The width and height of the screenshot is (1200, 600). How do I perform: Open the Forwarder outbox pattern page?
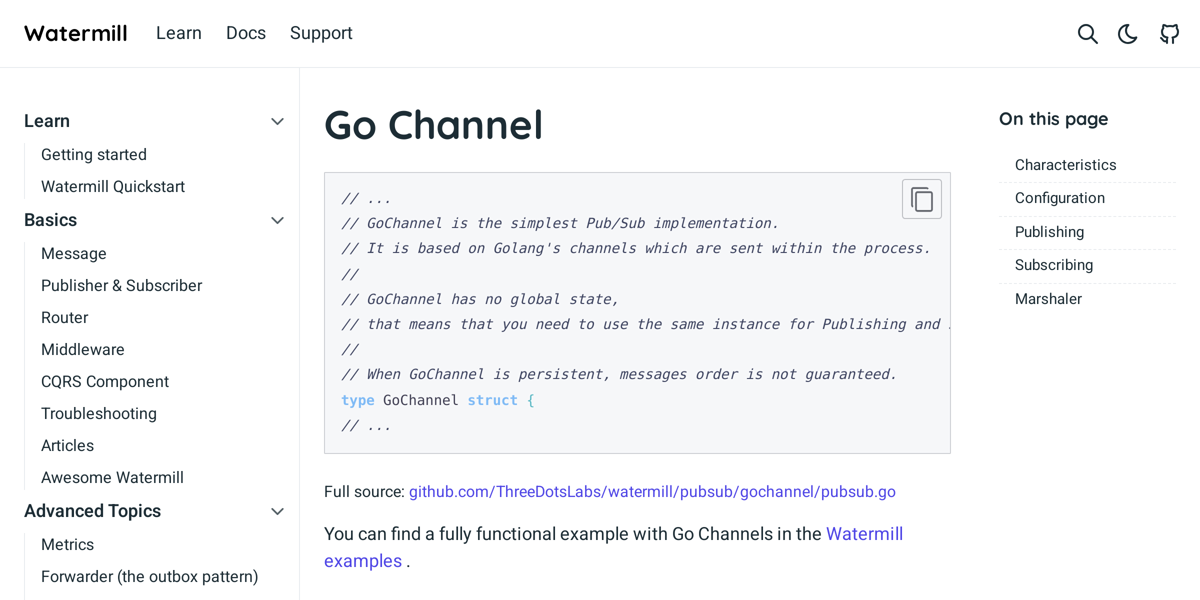(x=149, y=577)
